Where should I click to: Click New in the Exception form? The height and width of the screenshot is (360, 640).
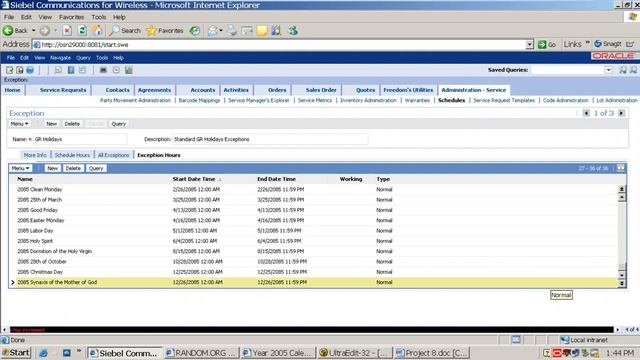(51, 124)
